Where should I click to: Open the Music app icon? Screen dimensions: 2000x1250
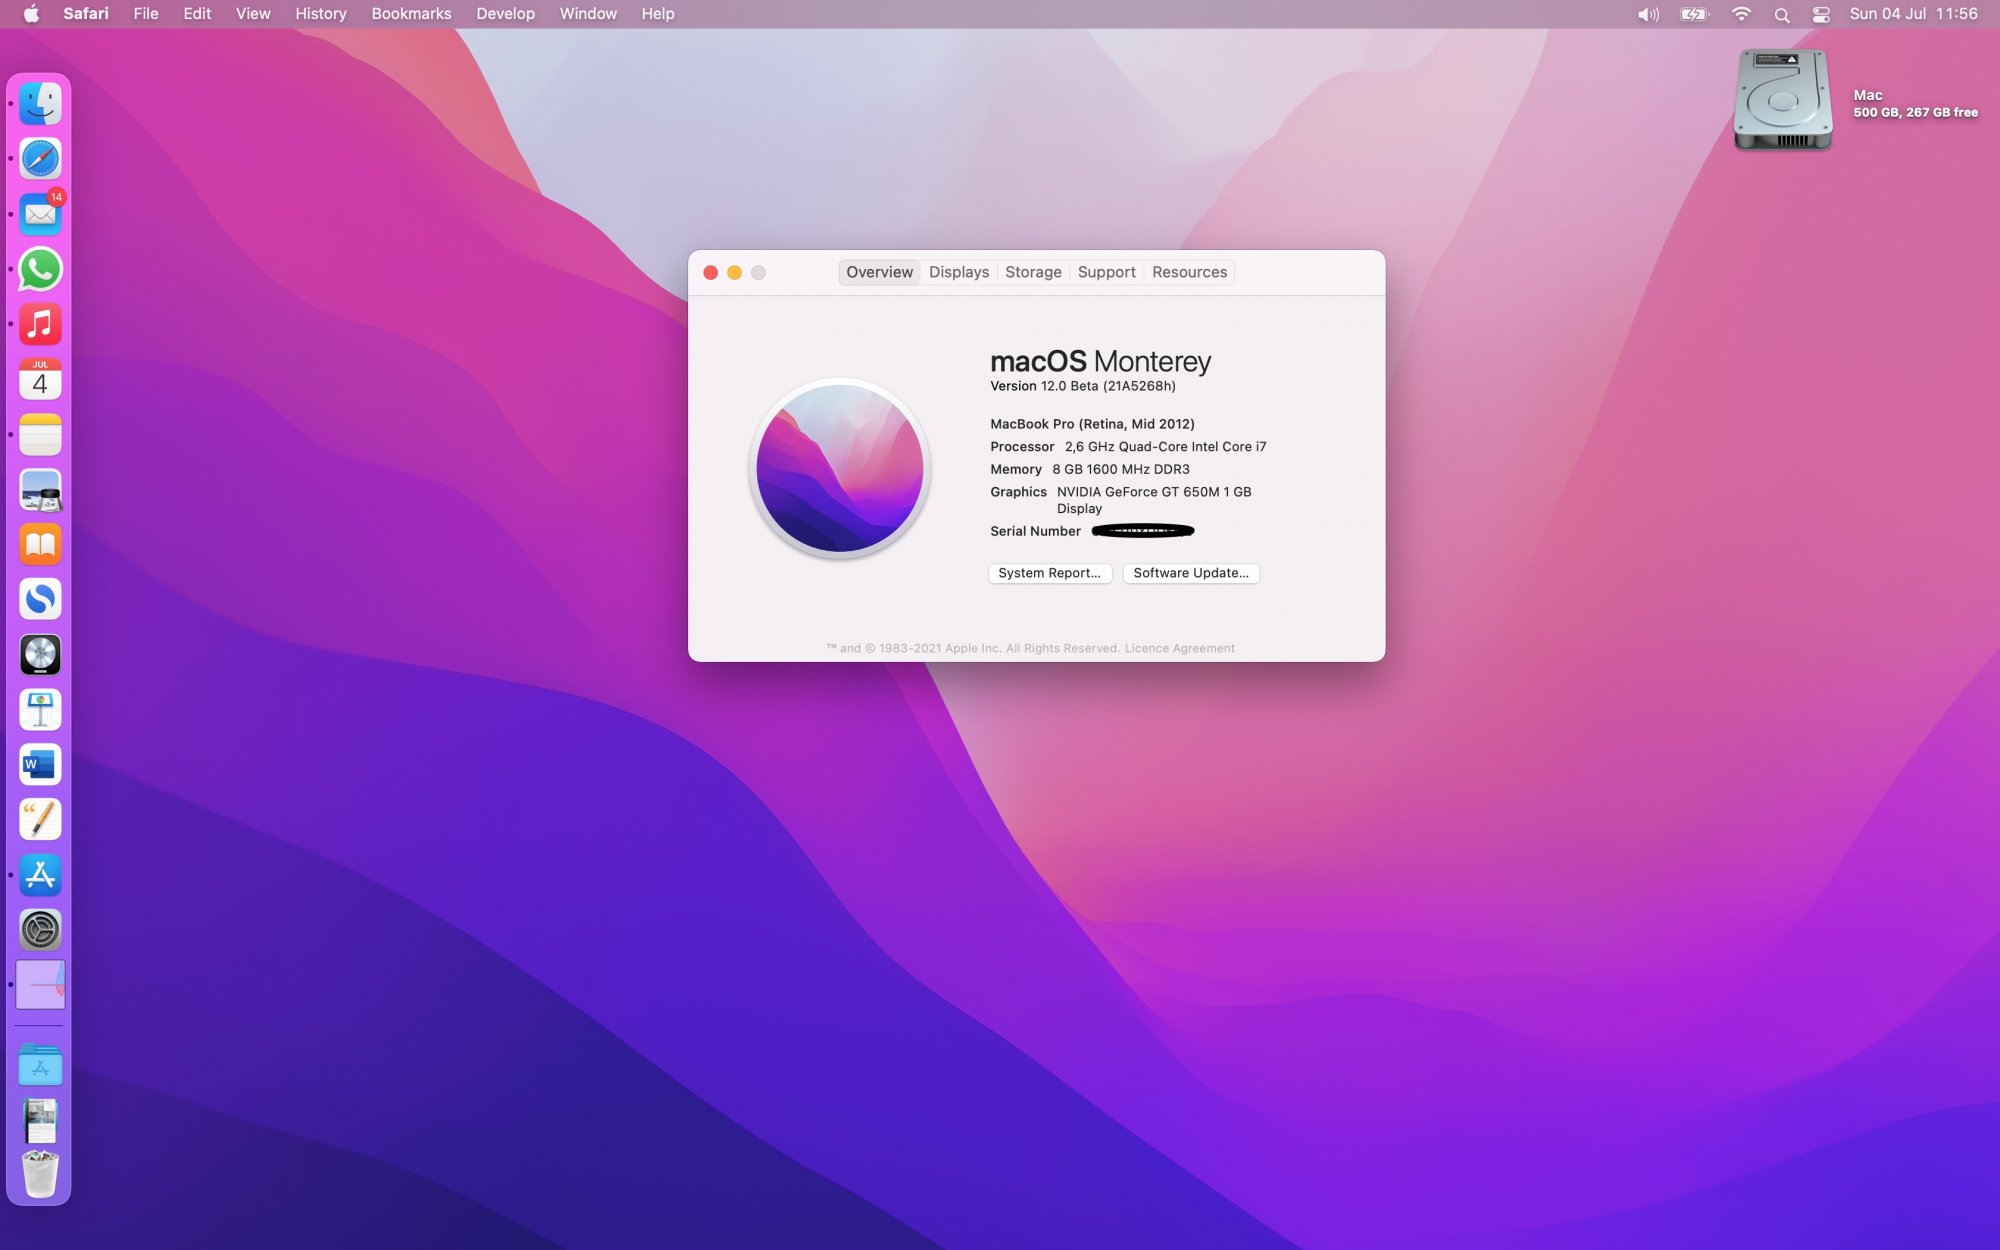tap(40, 324)
